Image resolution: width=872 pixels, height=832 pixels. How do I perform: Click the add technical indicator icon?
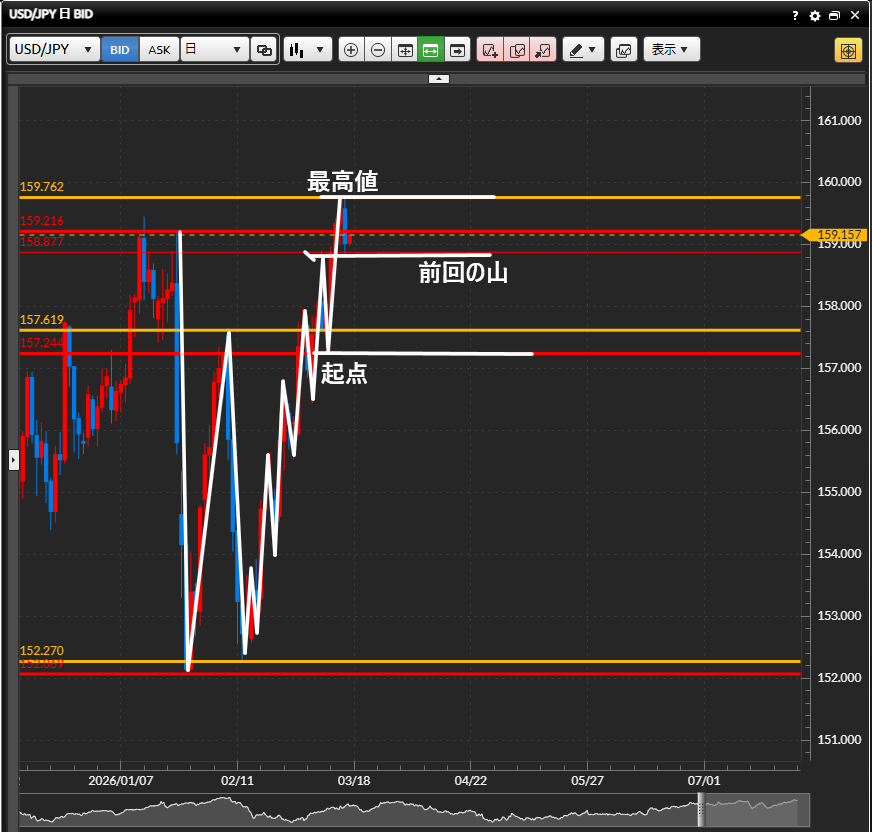pos(490,49)
